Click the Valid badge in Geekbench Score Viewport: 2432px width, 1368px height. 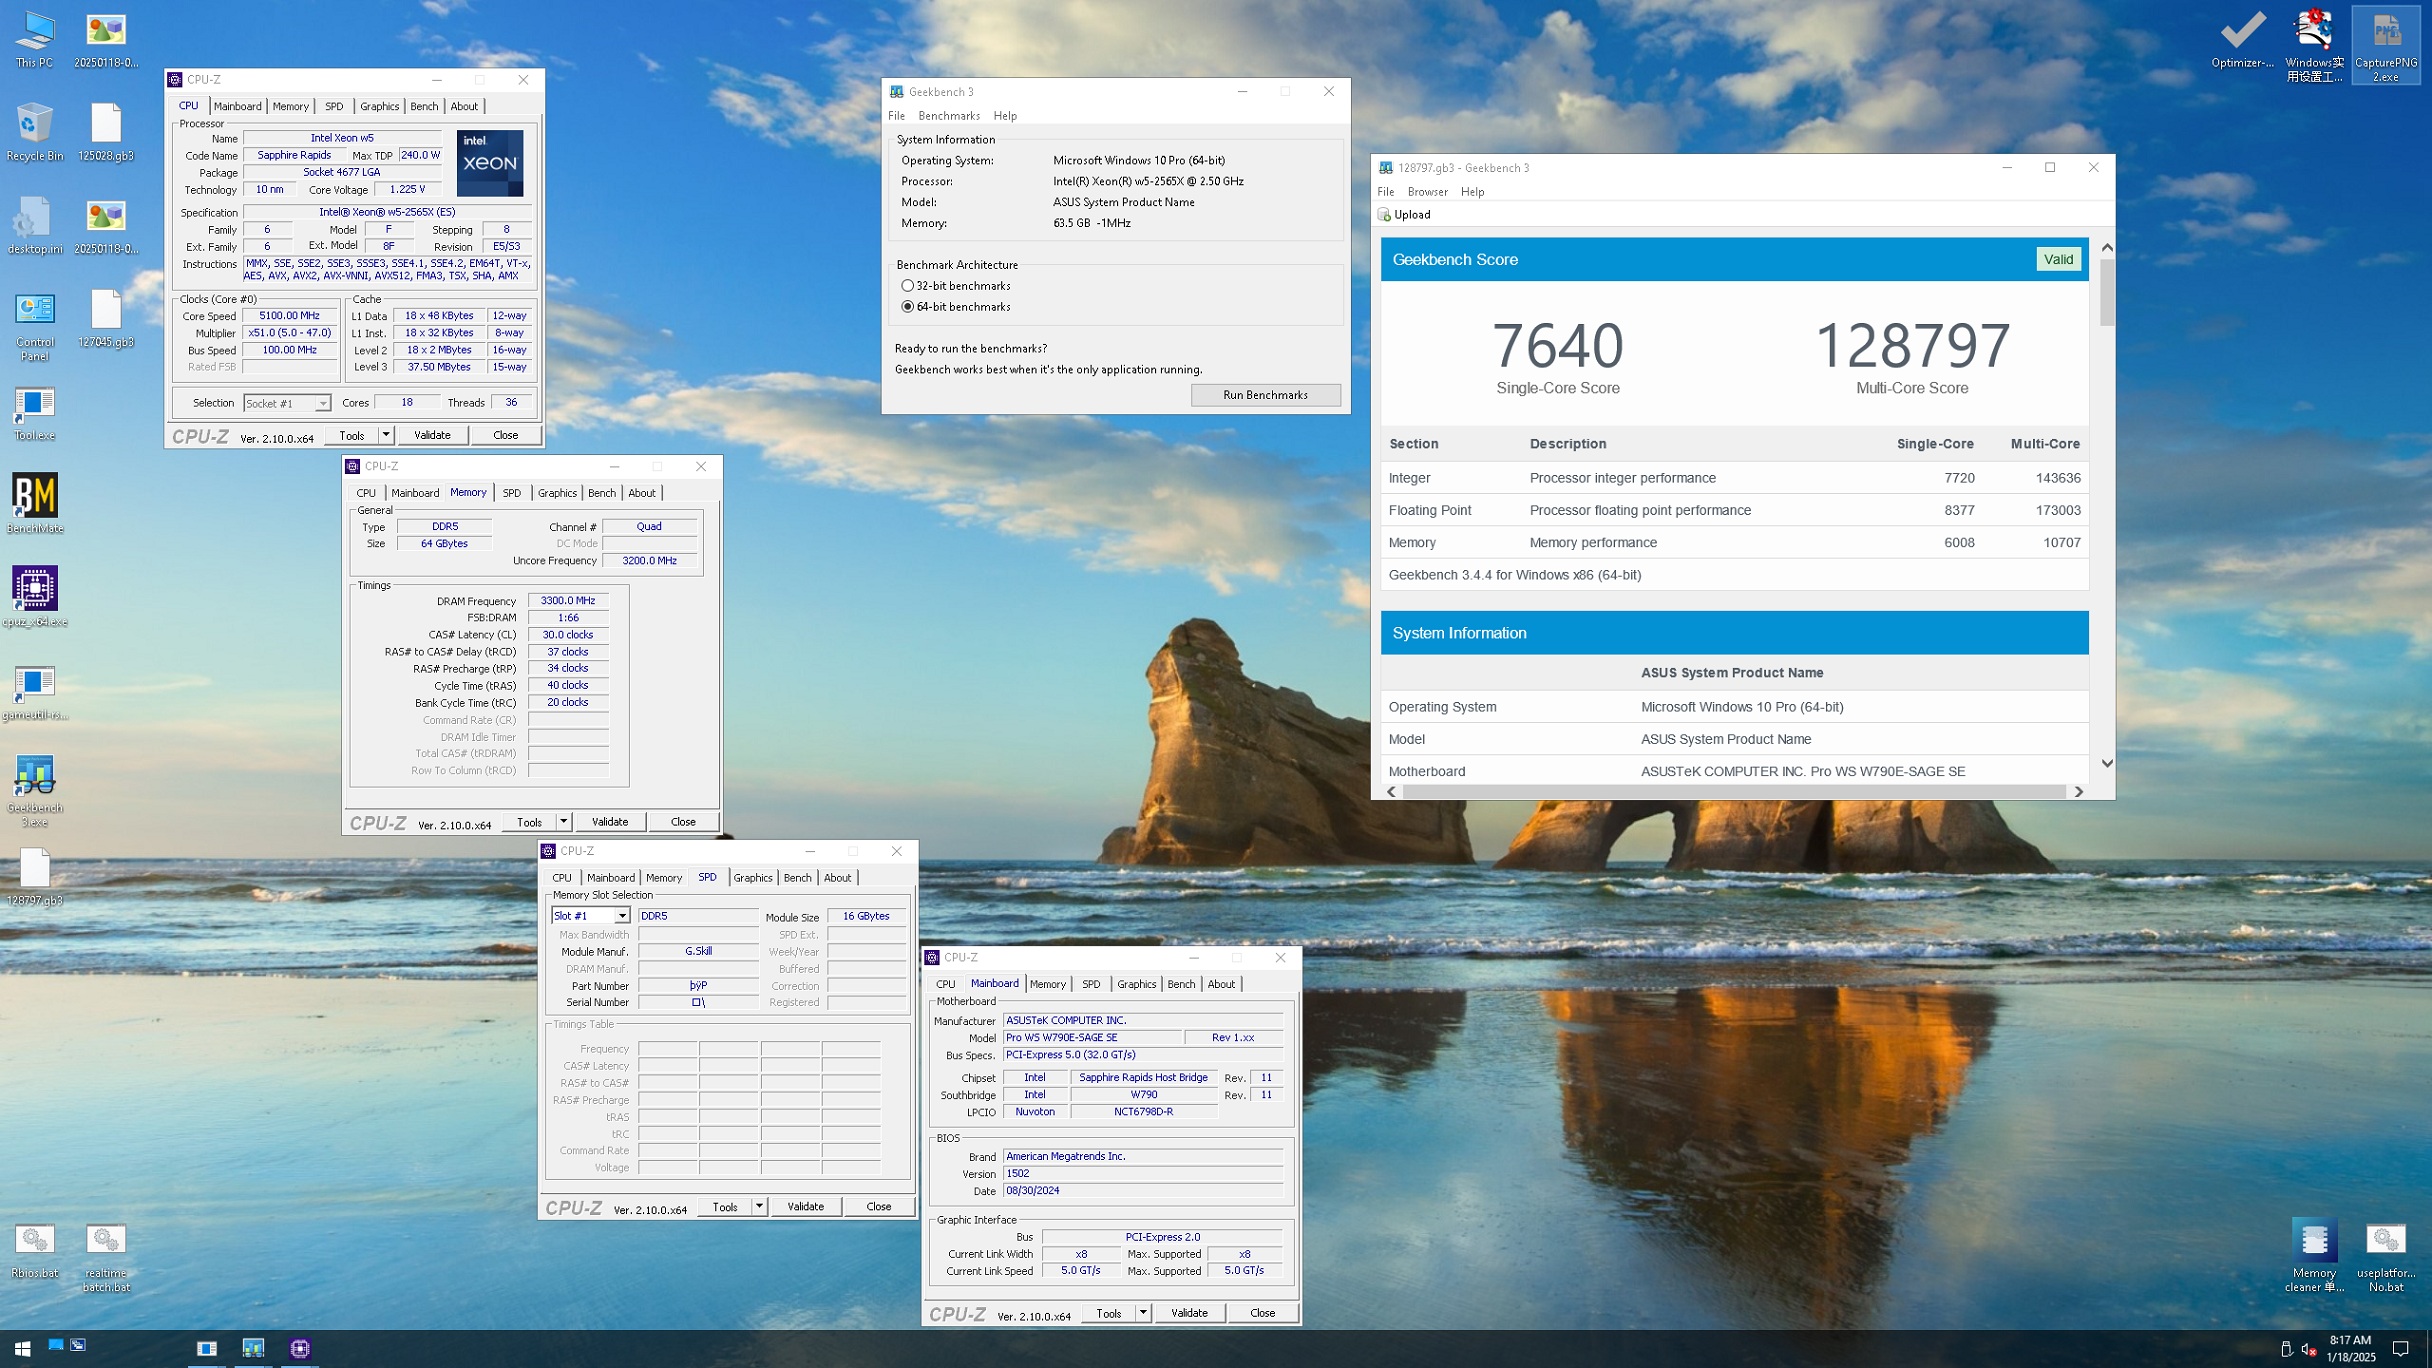2058,259
